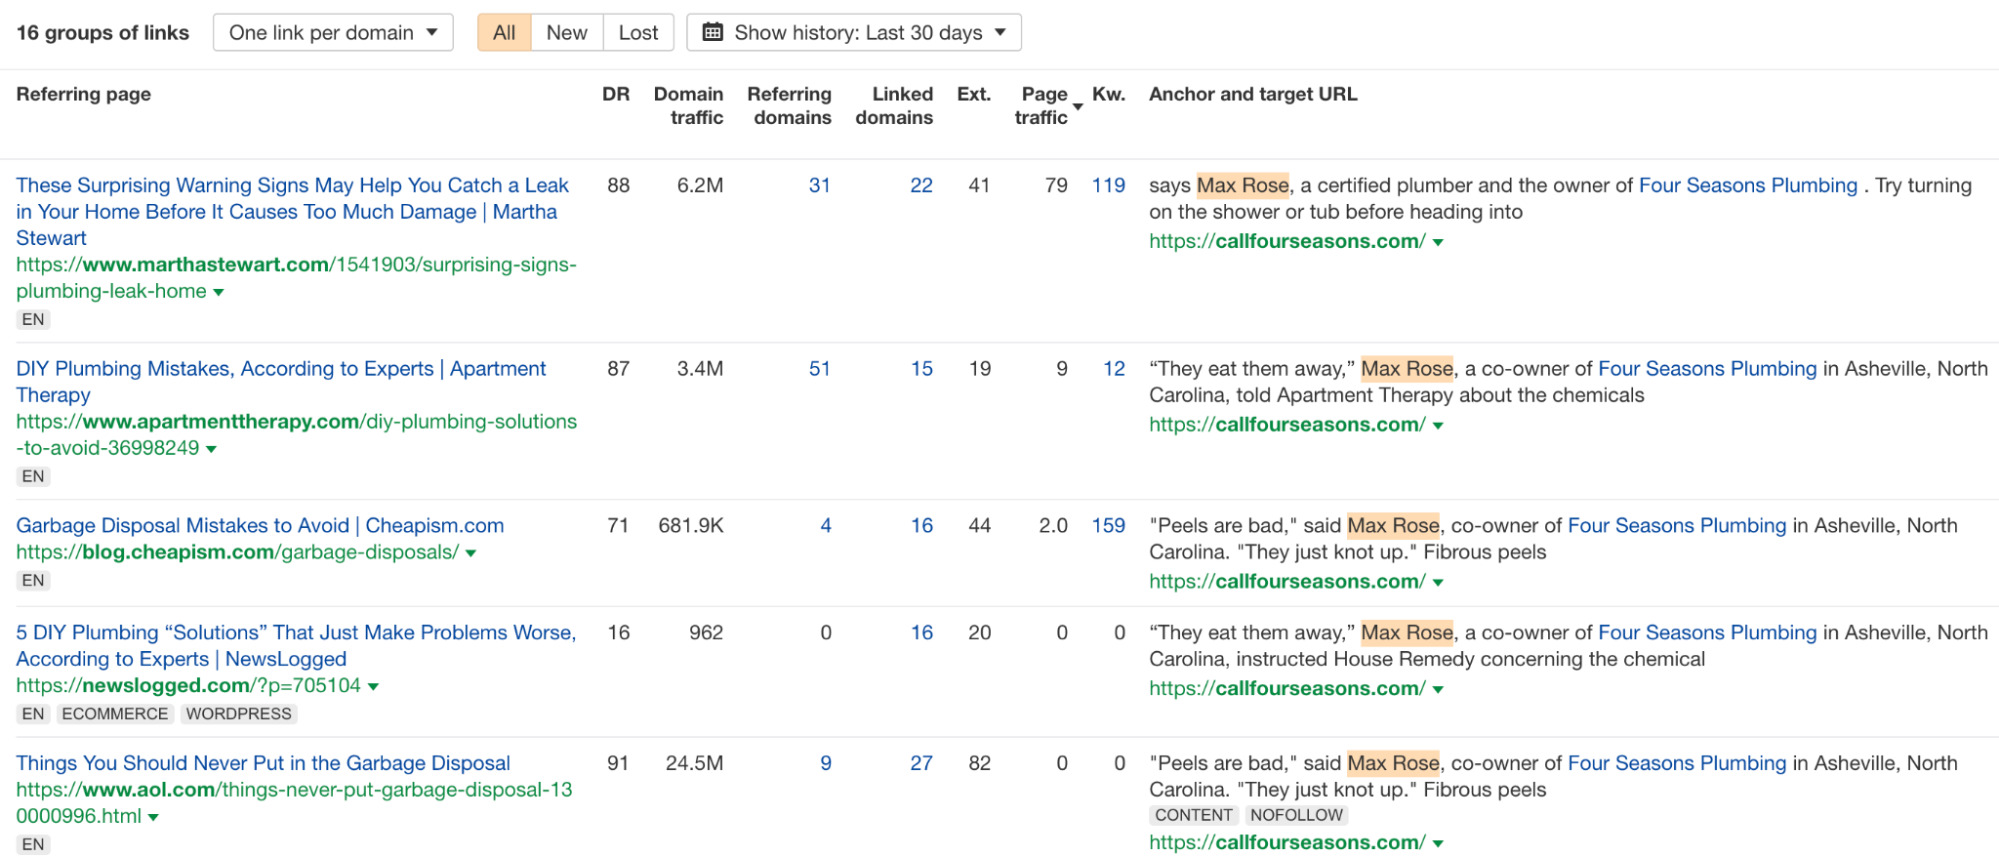The height and width of the screenshot is (864, 1999).
Task: Click Four Seasons Plumbing anchor in NewsLogged row
Action: pyautogui.click(x=1707, y=632)
